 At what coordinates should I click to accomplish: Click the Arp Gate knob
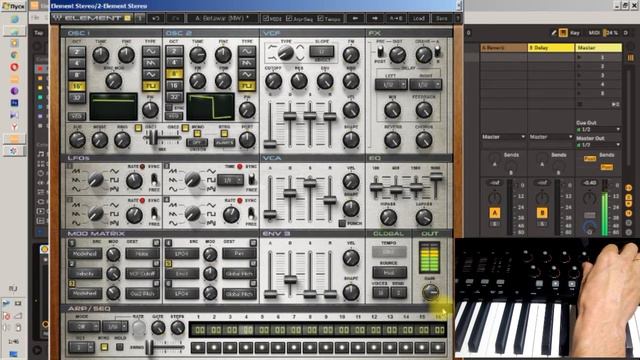point(158,327)
